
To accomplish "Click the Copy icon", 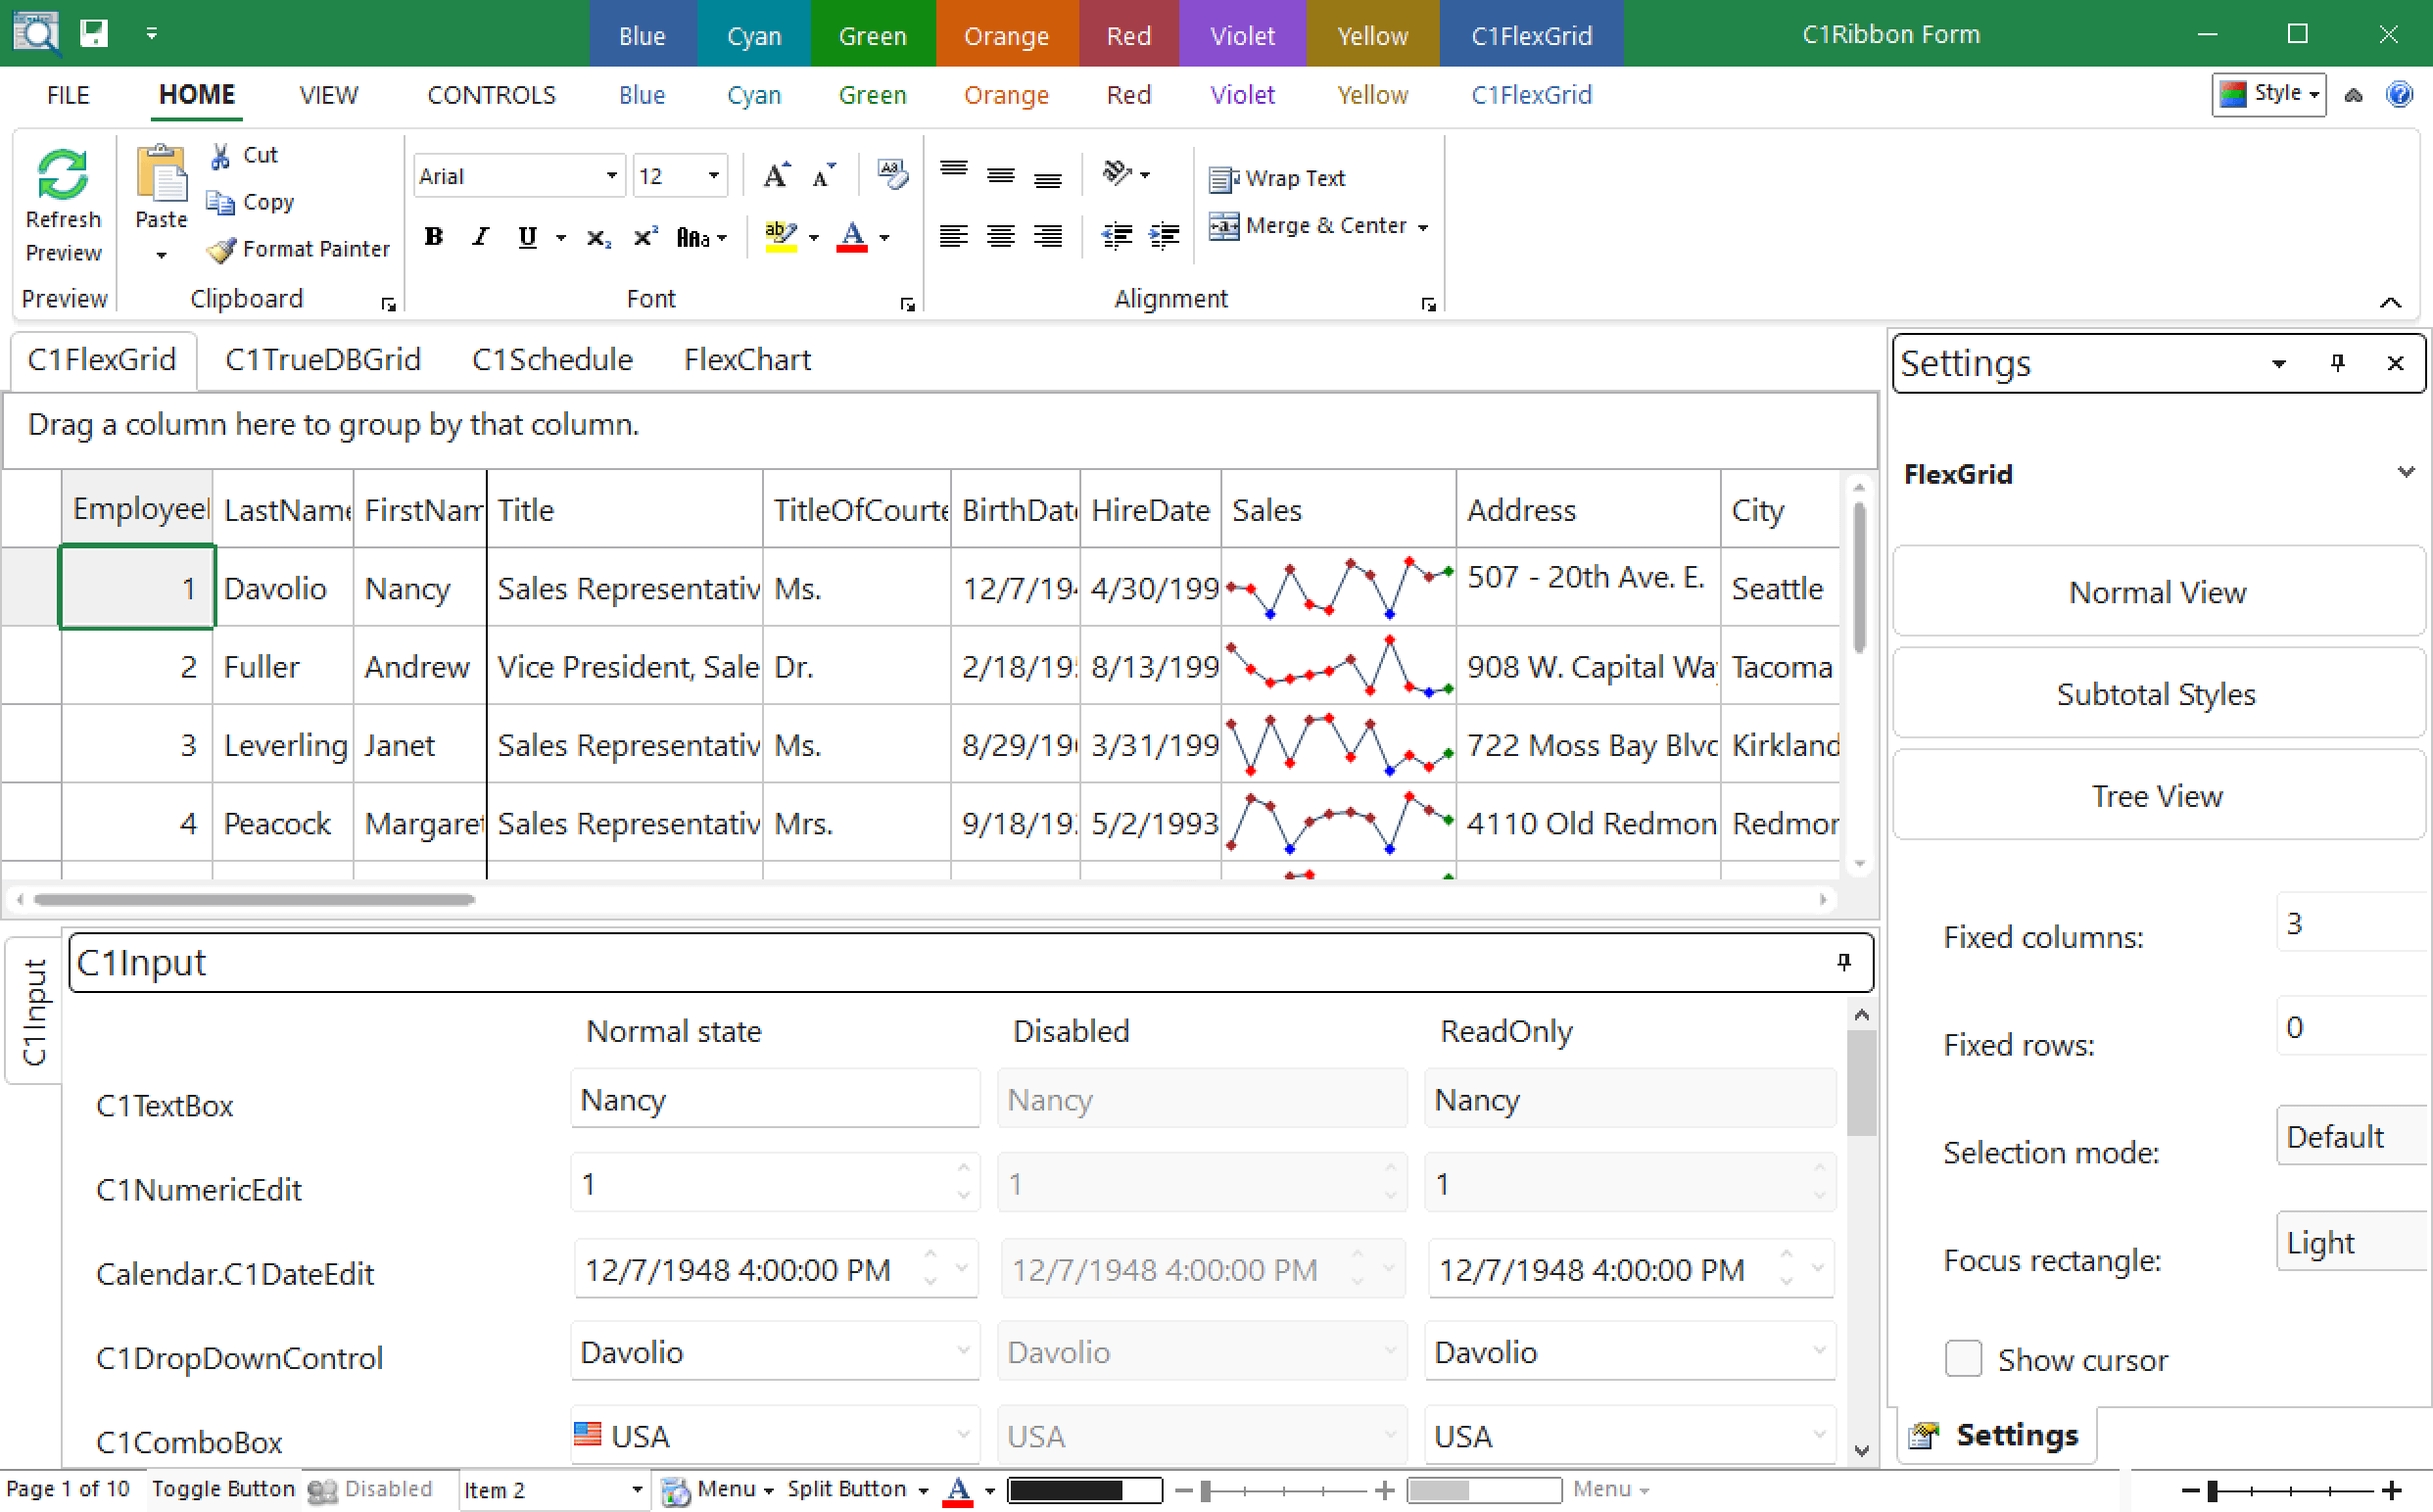I will tap(220, 202).
